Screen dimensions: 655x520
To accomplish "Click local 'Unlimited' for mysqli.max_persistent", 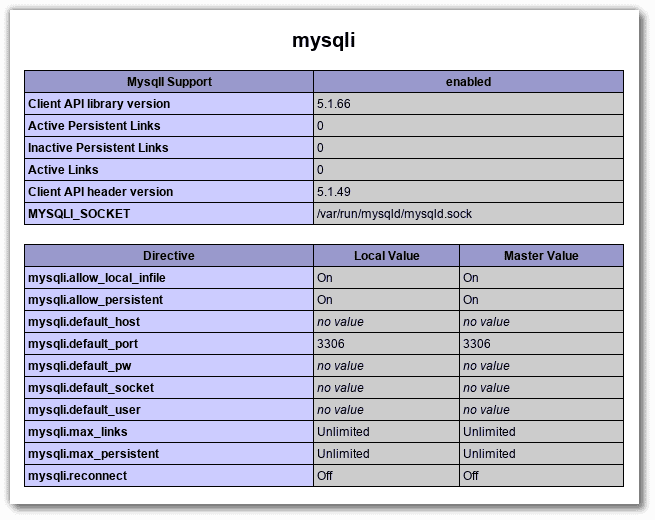I will (x=343, y=454).
